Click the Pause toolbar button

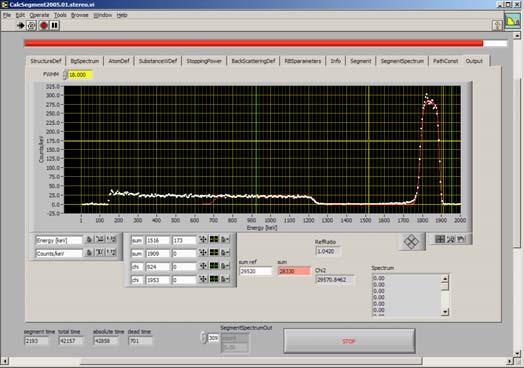click(54, 25)
